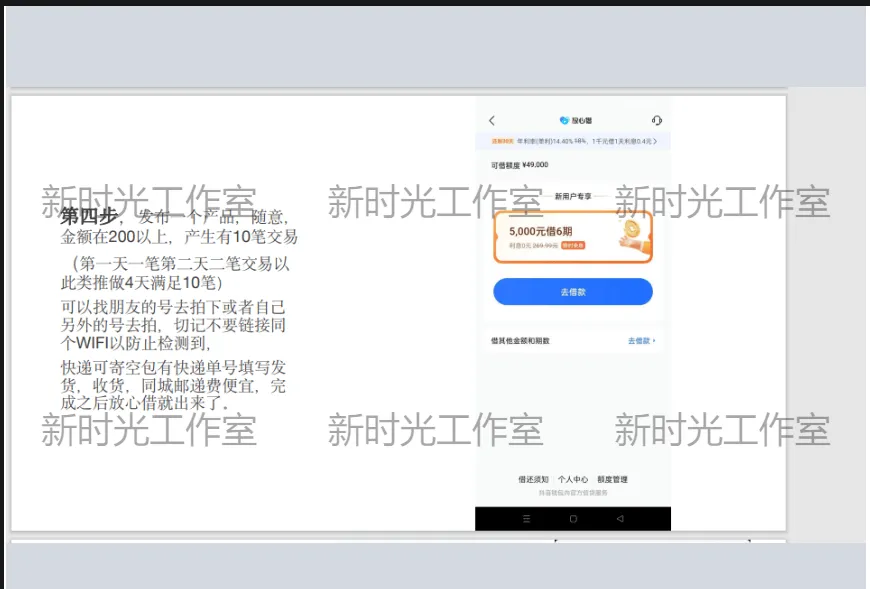The image size is (870, 589).
Task: Click the orange coupon tag on the offer card
Action: pos(573,245)
